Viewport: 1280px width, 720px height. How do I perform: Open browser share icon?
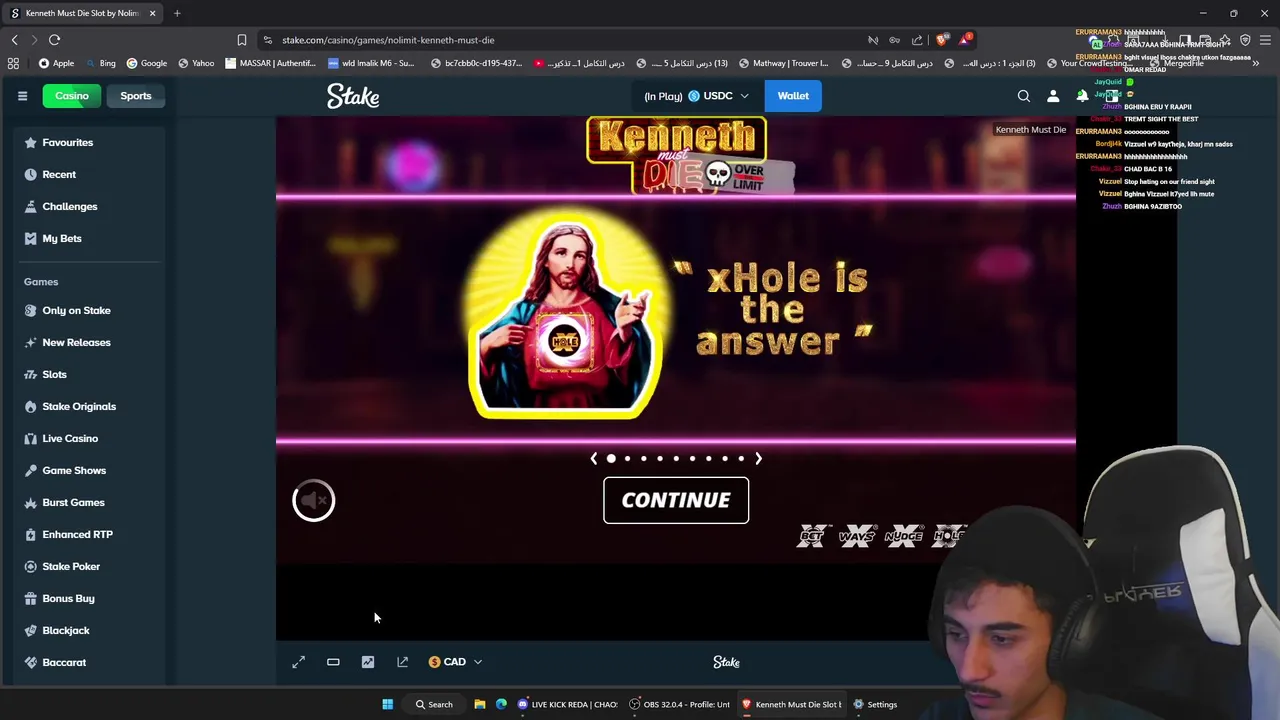tap(917, 40)
